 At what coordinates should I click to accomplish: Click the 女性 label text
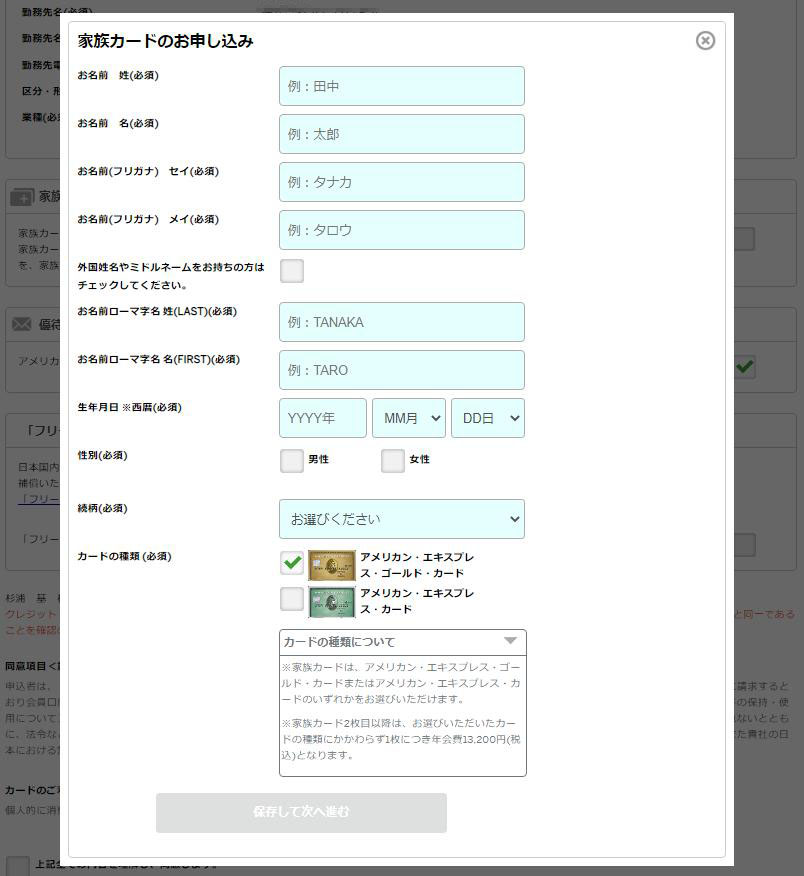coord(420,459)
